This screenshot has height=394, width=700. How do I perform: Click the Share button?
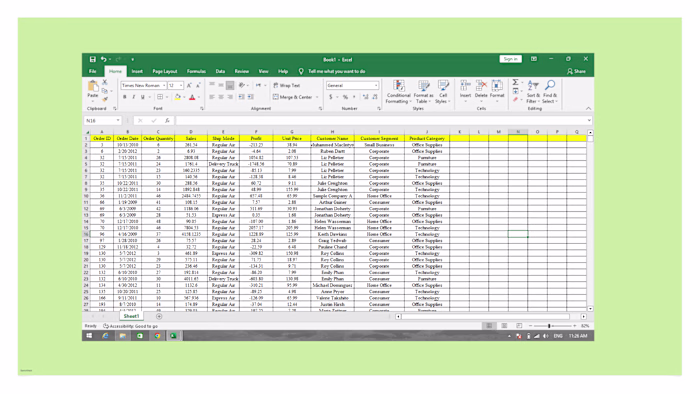(576, 71)
